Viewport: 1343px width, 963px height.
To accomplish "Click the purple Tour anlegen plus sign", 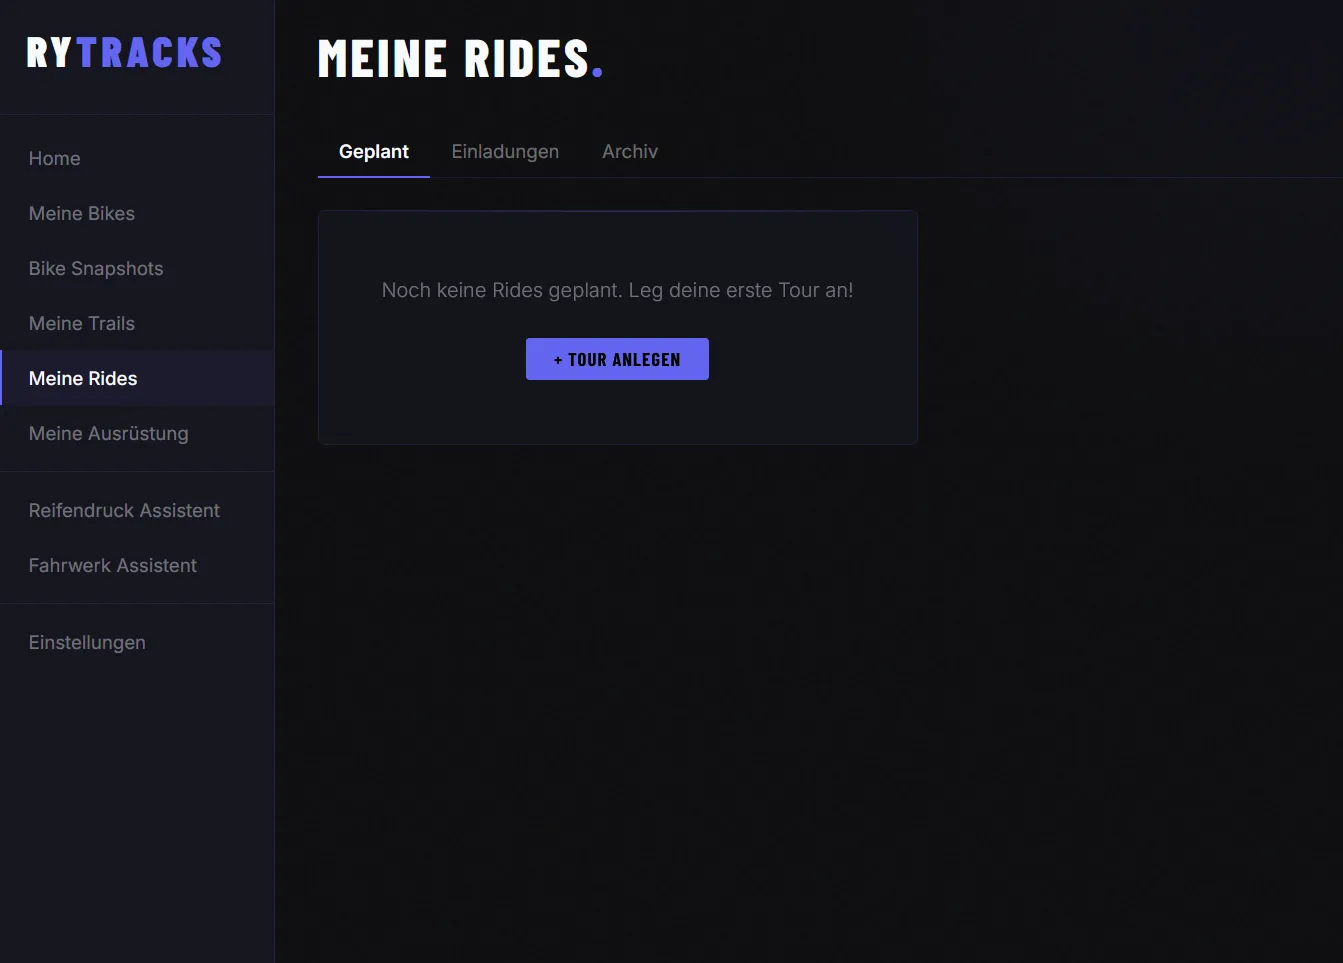I will pyautogui.click(x=560, y=359).
